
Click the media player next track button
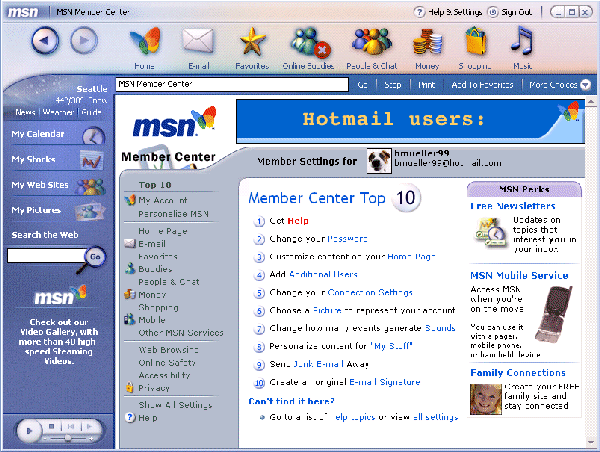pos(89,426)
